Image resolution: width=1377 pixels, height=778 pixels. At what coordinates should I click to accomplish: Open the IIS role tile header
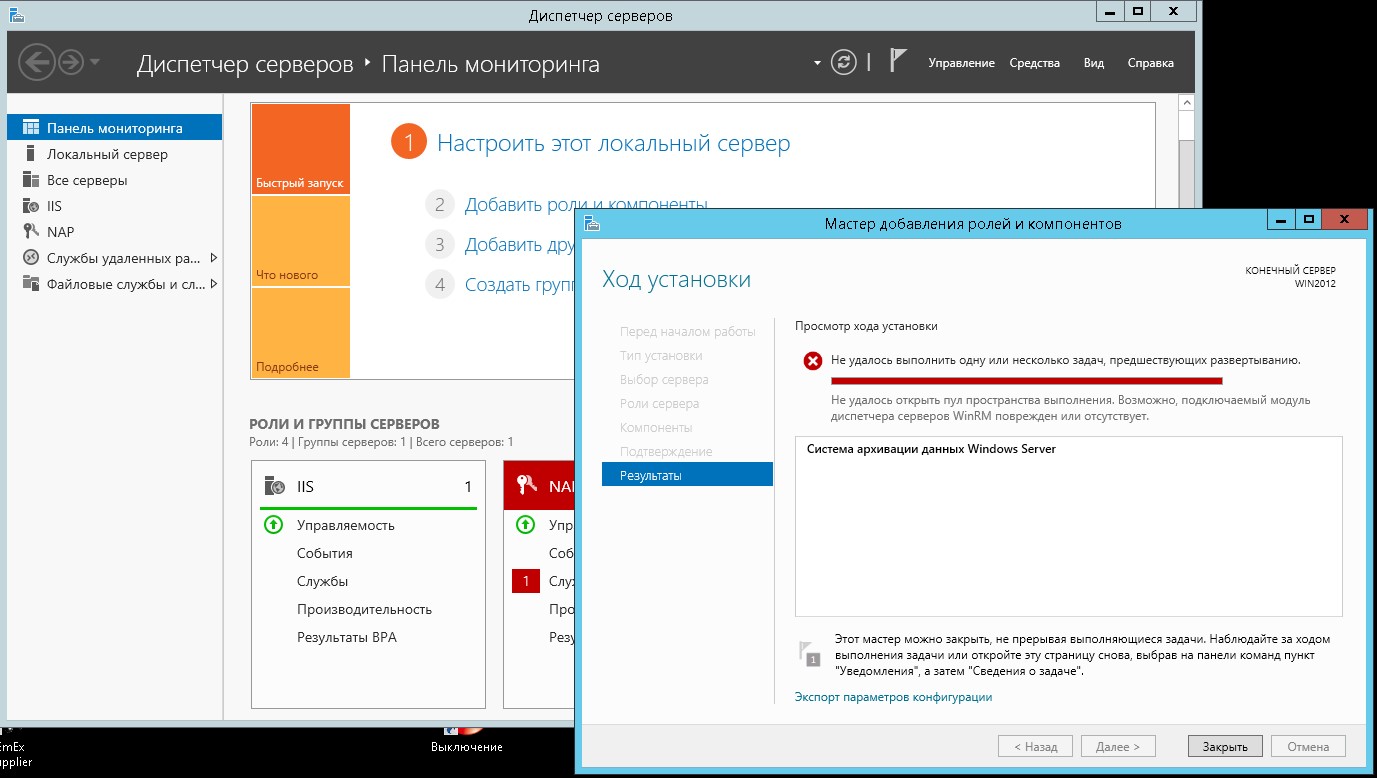point(369,487)
